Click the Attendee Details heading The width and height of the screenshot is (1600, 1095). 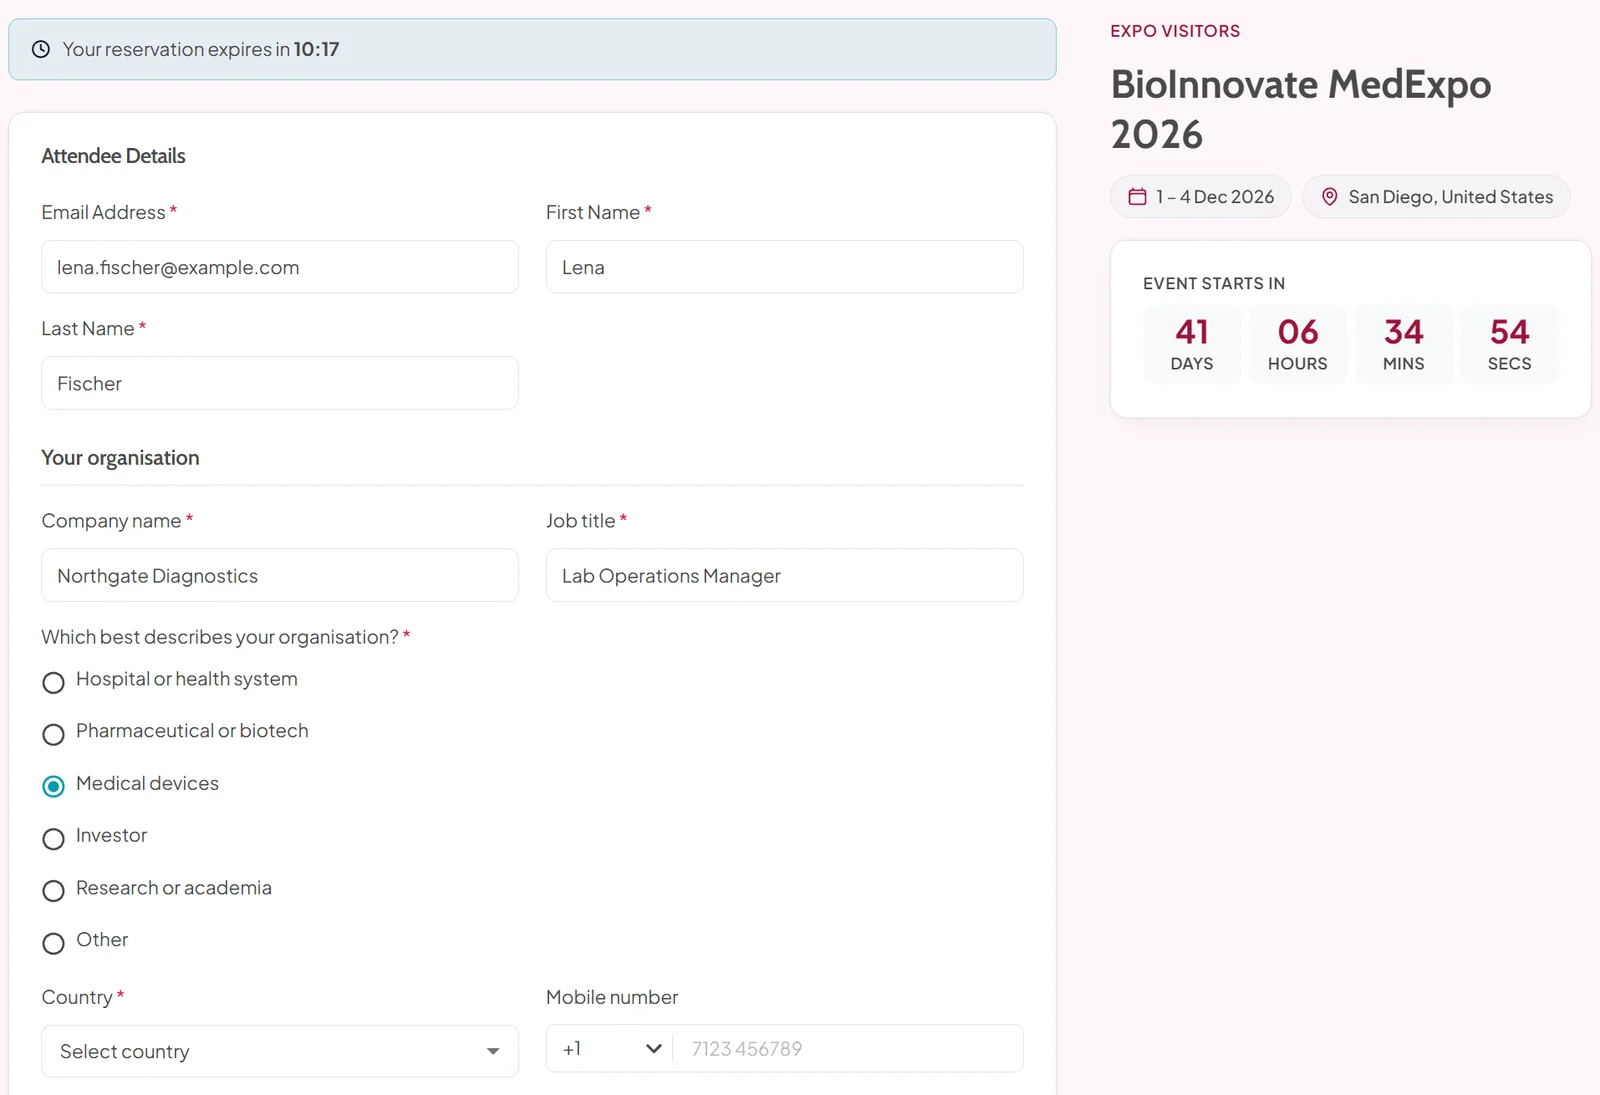pos(113,156)
